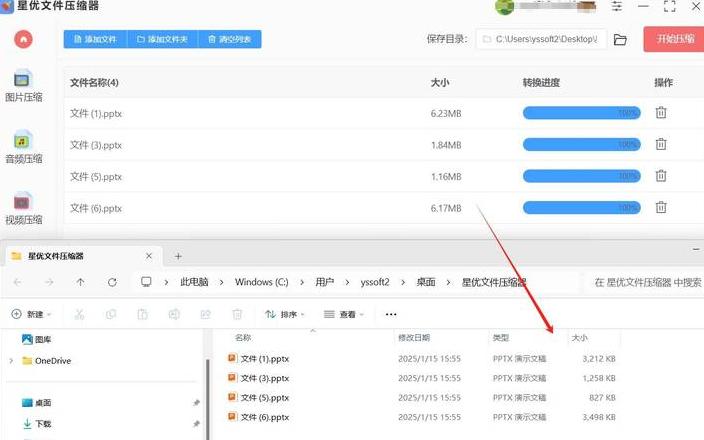Select 文件 (1).pptx row in compressor list
Viewport: 704px width, 440px height.
tap(384, 114)
